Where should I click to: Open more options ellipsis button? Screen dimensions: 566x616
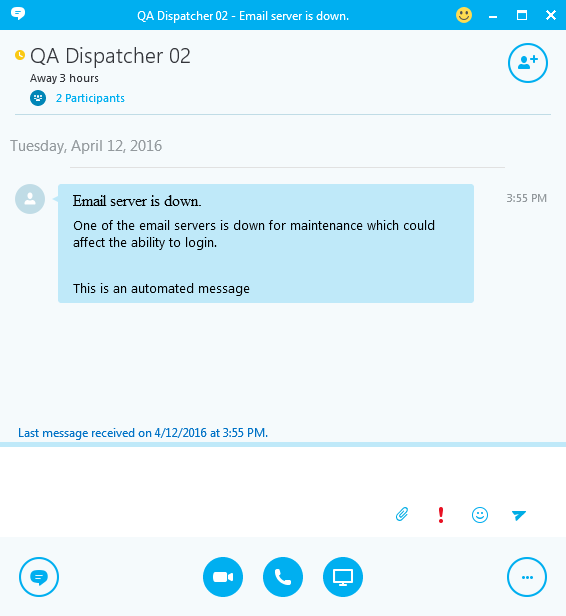point(527,577)
